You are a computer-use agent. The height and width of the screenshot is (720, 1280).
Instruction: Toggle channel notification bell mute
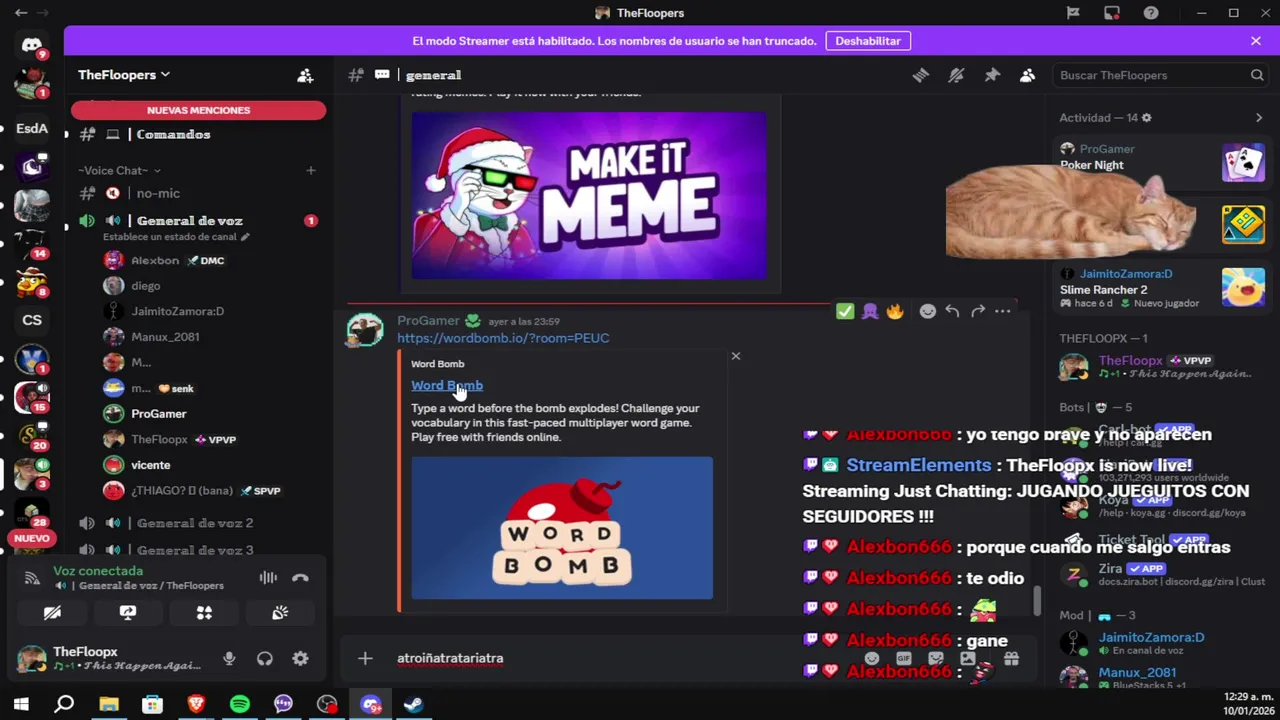click(x=956, y=75)
